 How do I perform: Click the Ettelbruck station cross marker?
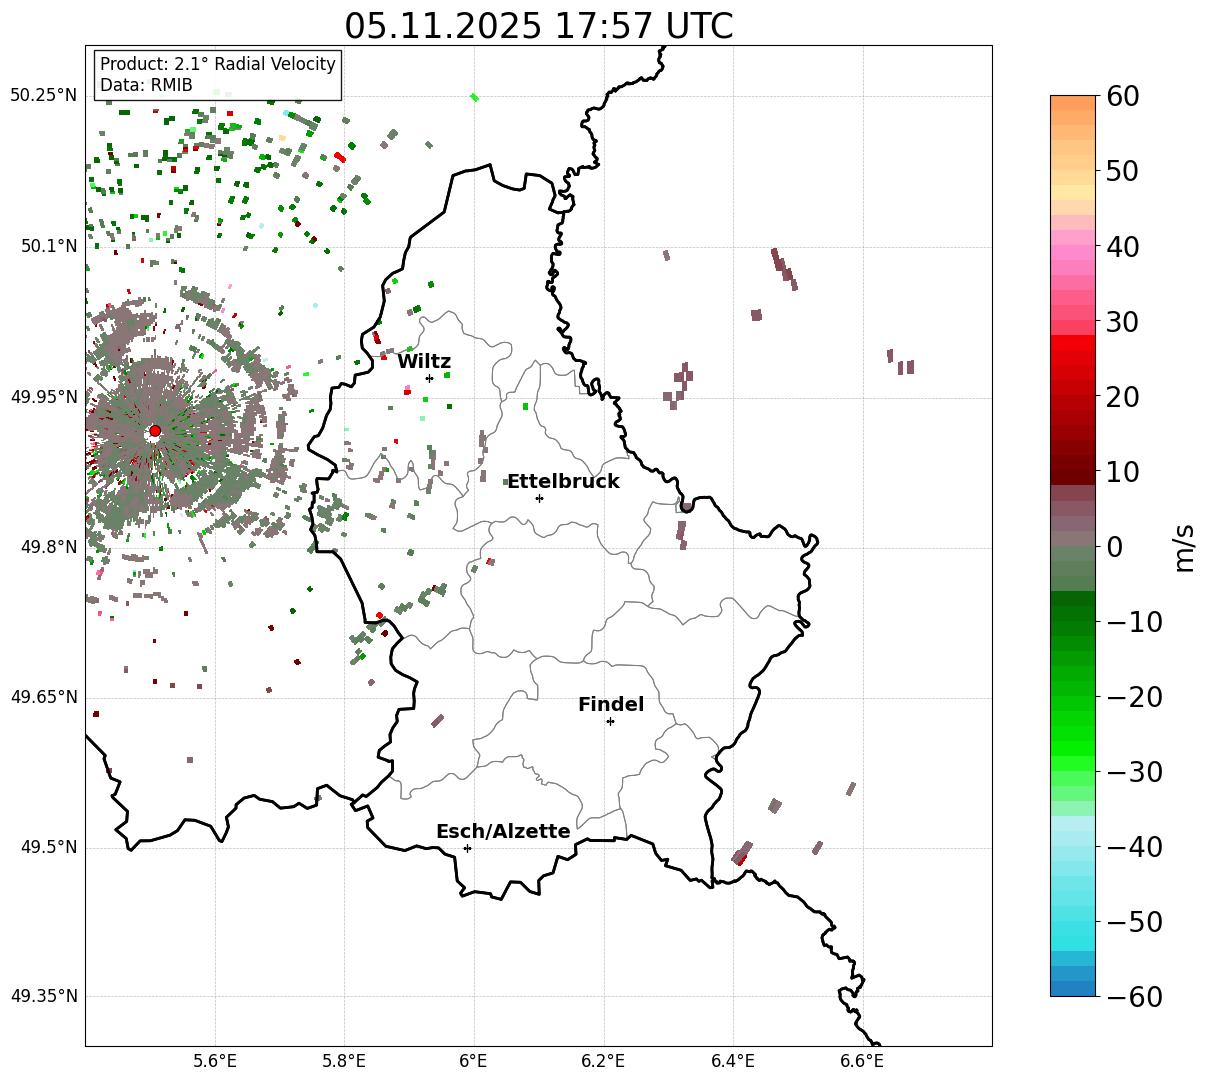pyautogui.click(x=539, y=498)
